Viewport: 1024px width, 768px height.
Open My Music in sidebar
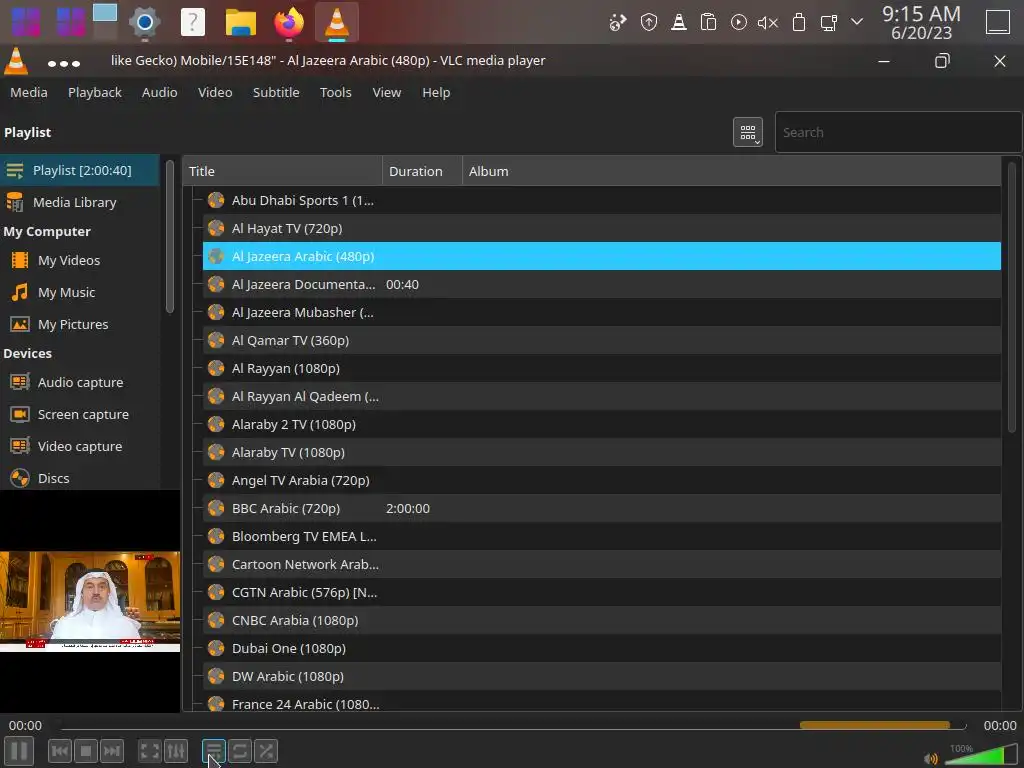(x=80, y=293)
